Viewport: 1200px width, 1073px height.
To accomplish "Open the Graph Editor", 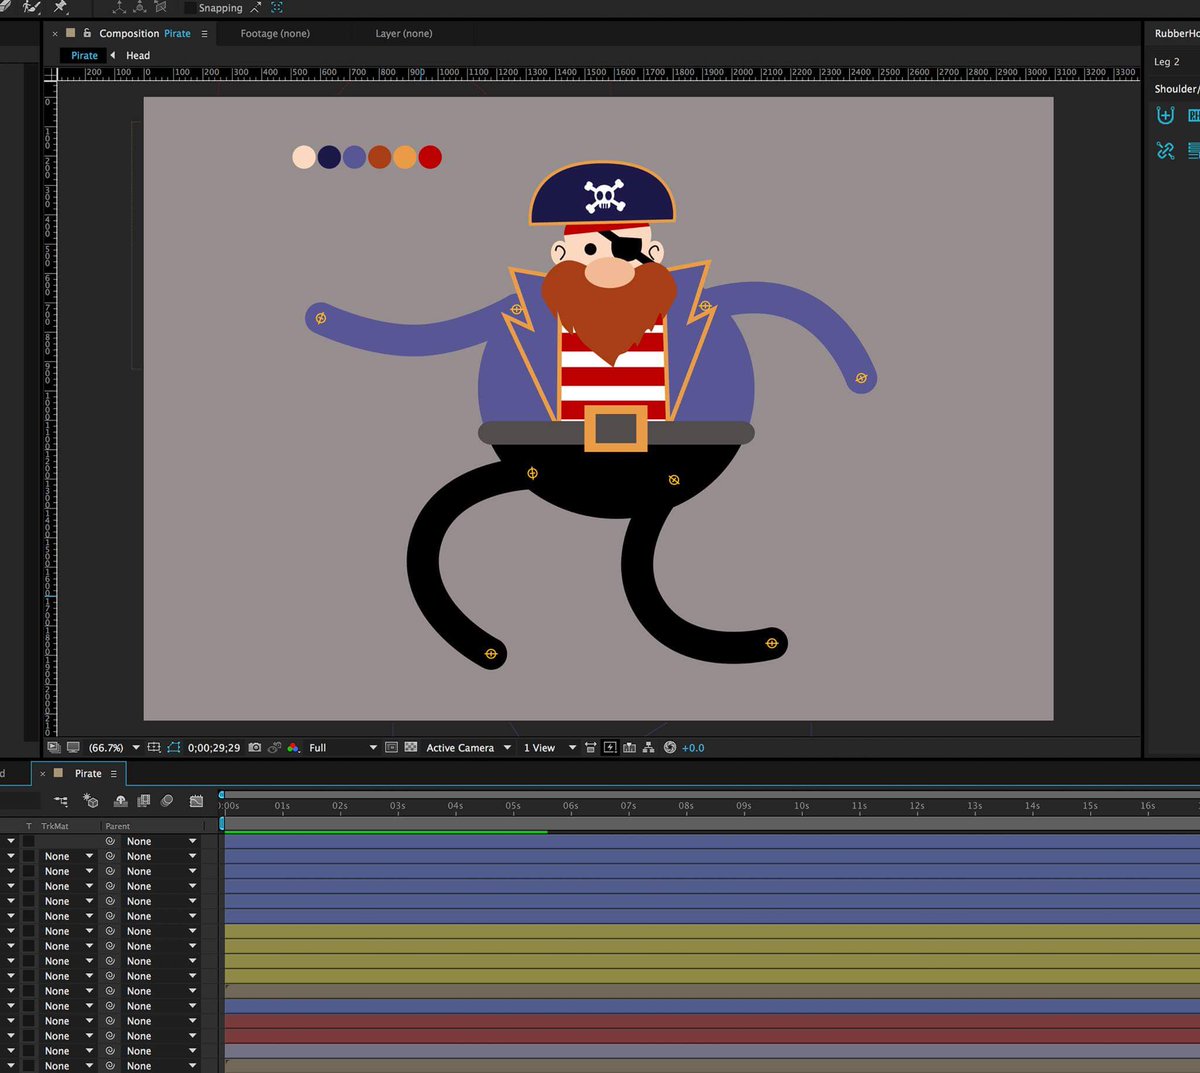I will [x=196, y=800].
